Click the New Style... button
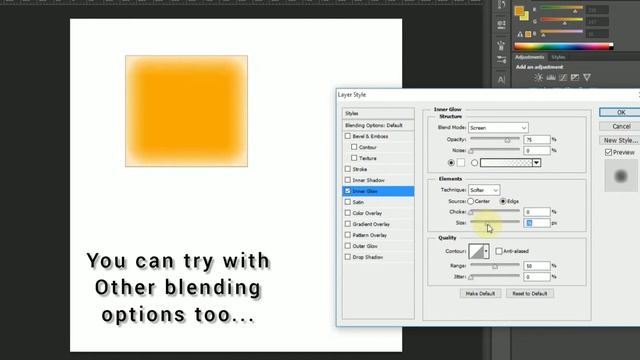Screen dimensions: 640x360 (620, 140)
